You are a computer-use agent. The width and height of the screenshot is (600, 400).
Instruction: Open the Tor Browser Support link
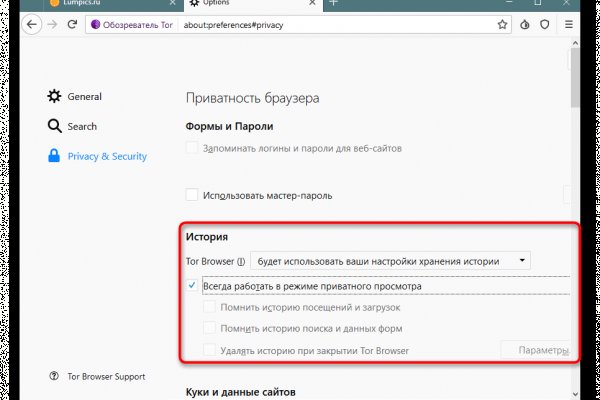pyautogui.click(x=105, y=377)
